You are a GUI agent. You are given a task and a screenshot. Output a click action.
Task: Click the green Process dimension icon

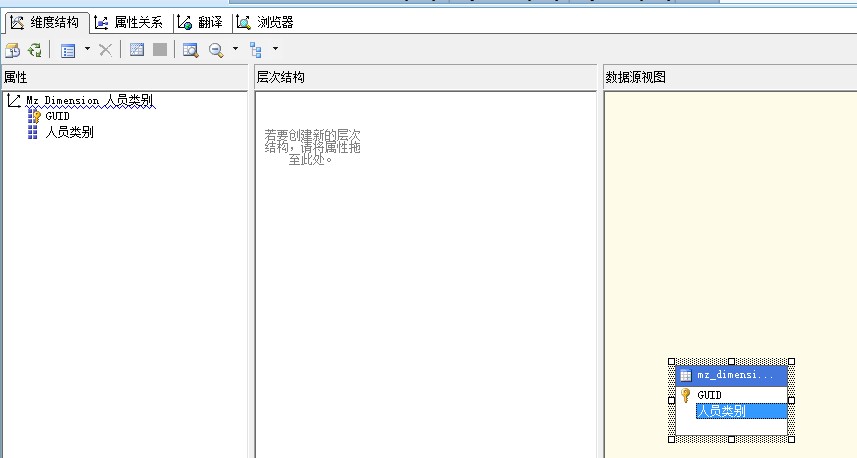35,50
